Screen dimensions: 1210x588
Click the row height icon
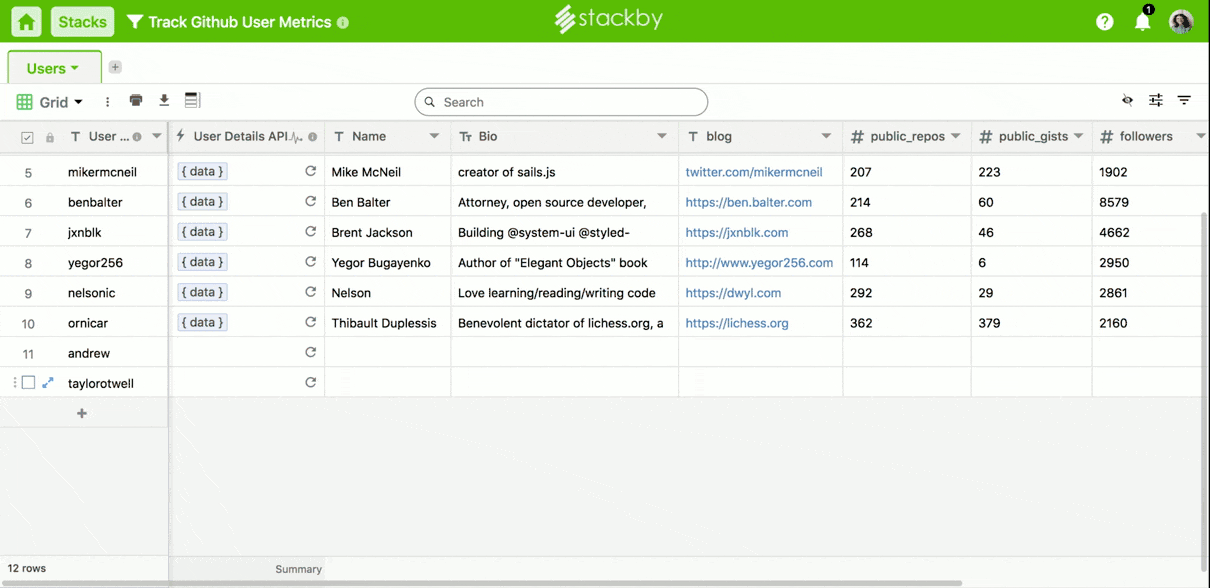tap(193, 100)
